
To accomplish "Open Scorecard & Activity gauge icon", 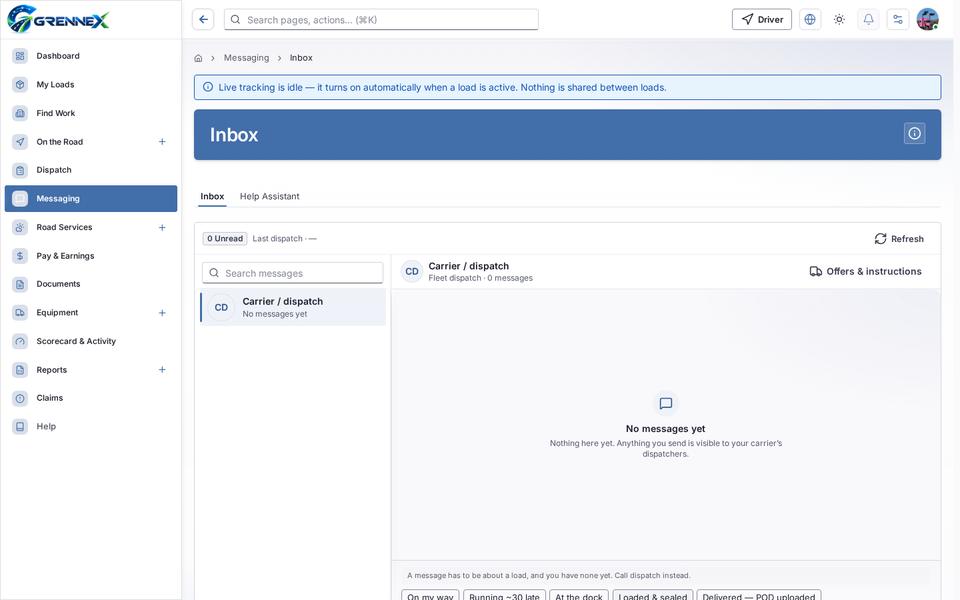I will pos(20,341).
